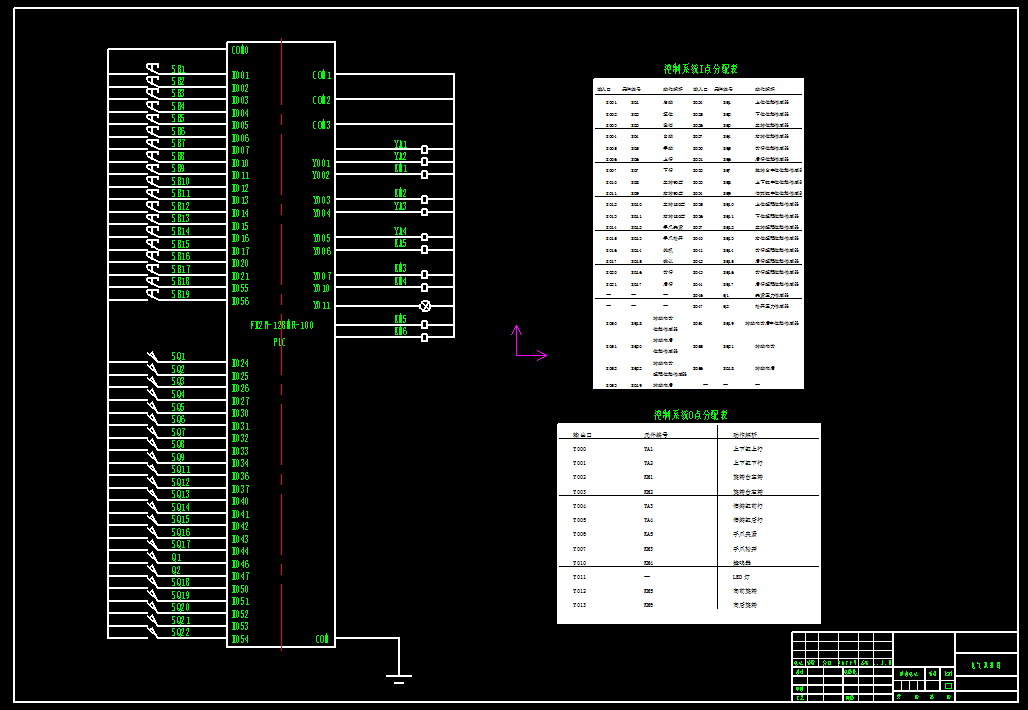Click the "Y013" cell in the output table

point(580,605)
